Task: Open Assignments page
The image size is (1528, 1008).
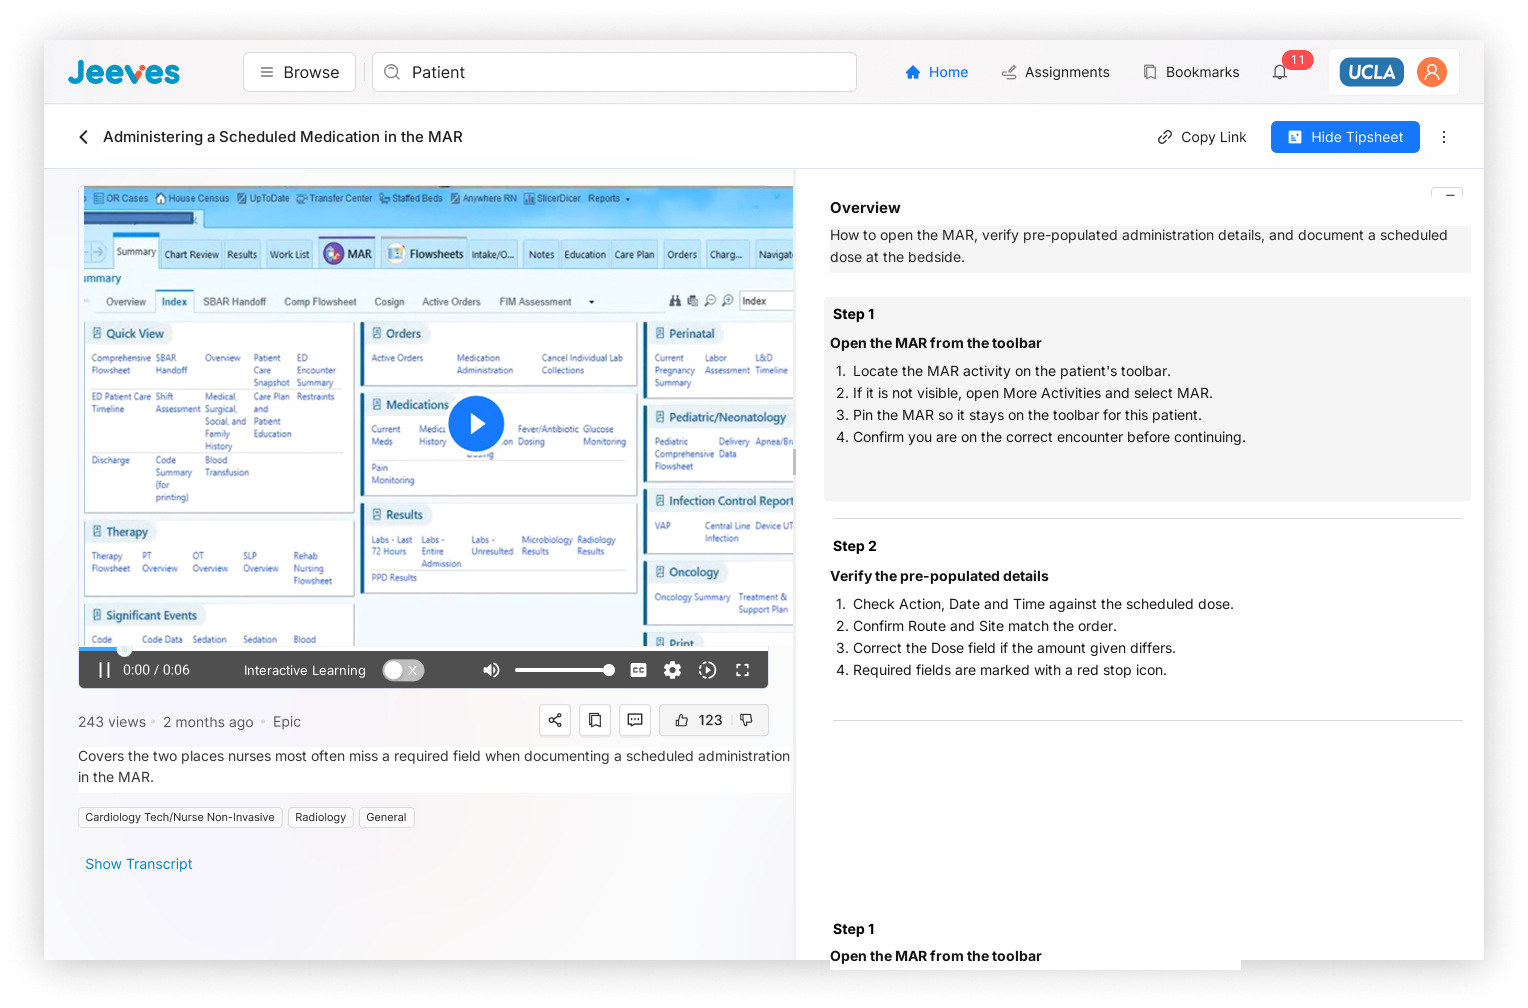Action: pyautogui.click(x=1055, y=72)
